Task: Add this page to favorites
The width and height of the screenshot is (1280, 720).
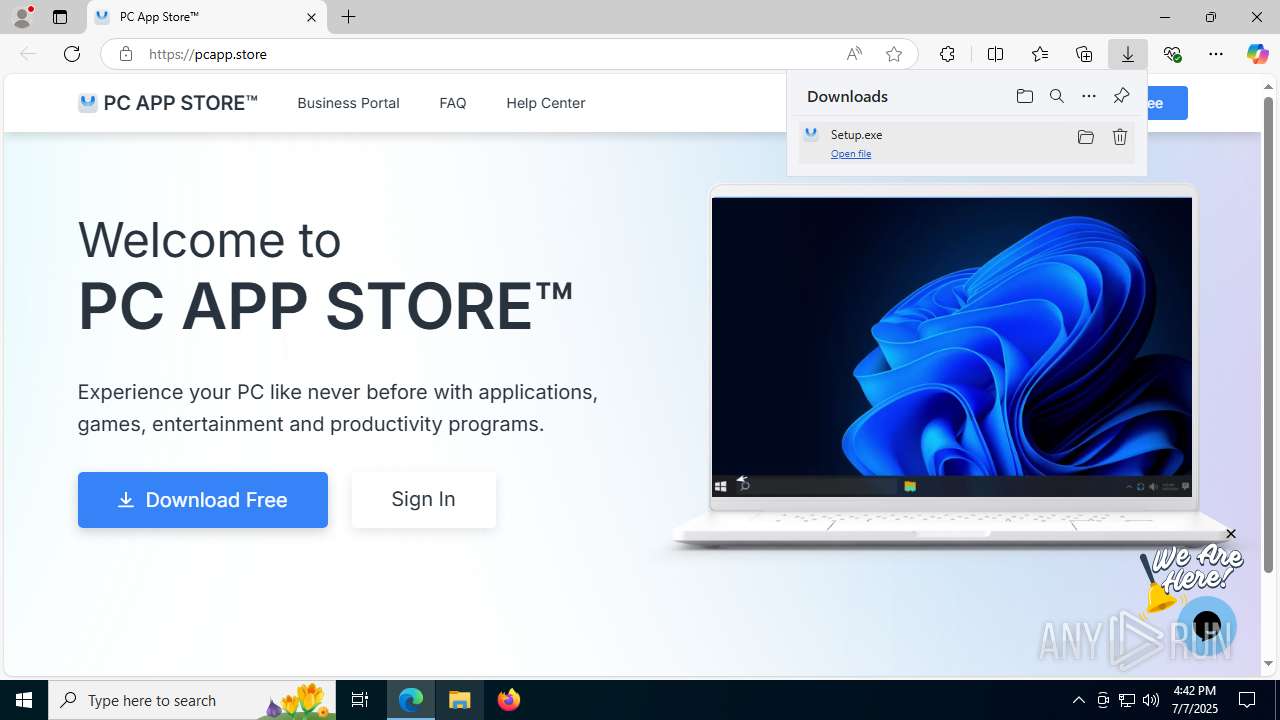Action: 894,54
